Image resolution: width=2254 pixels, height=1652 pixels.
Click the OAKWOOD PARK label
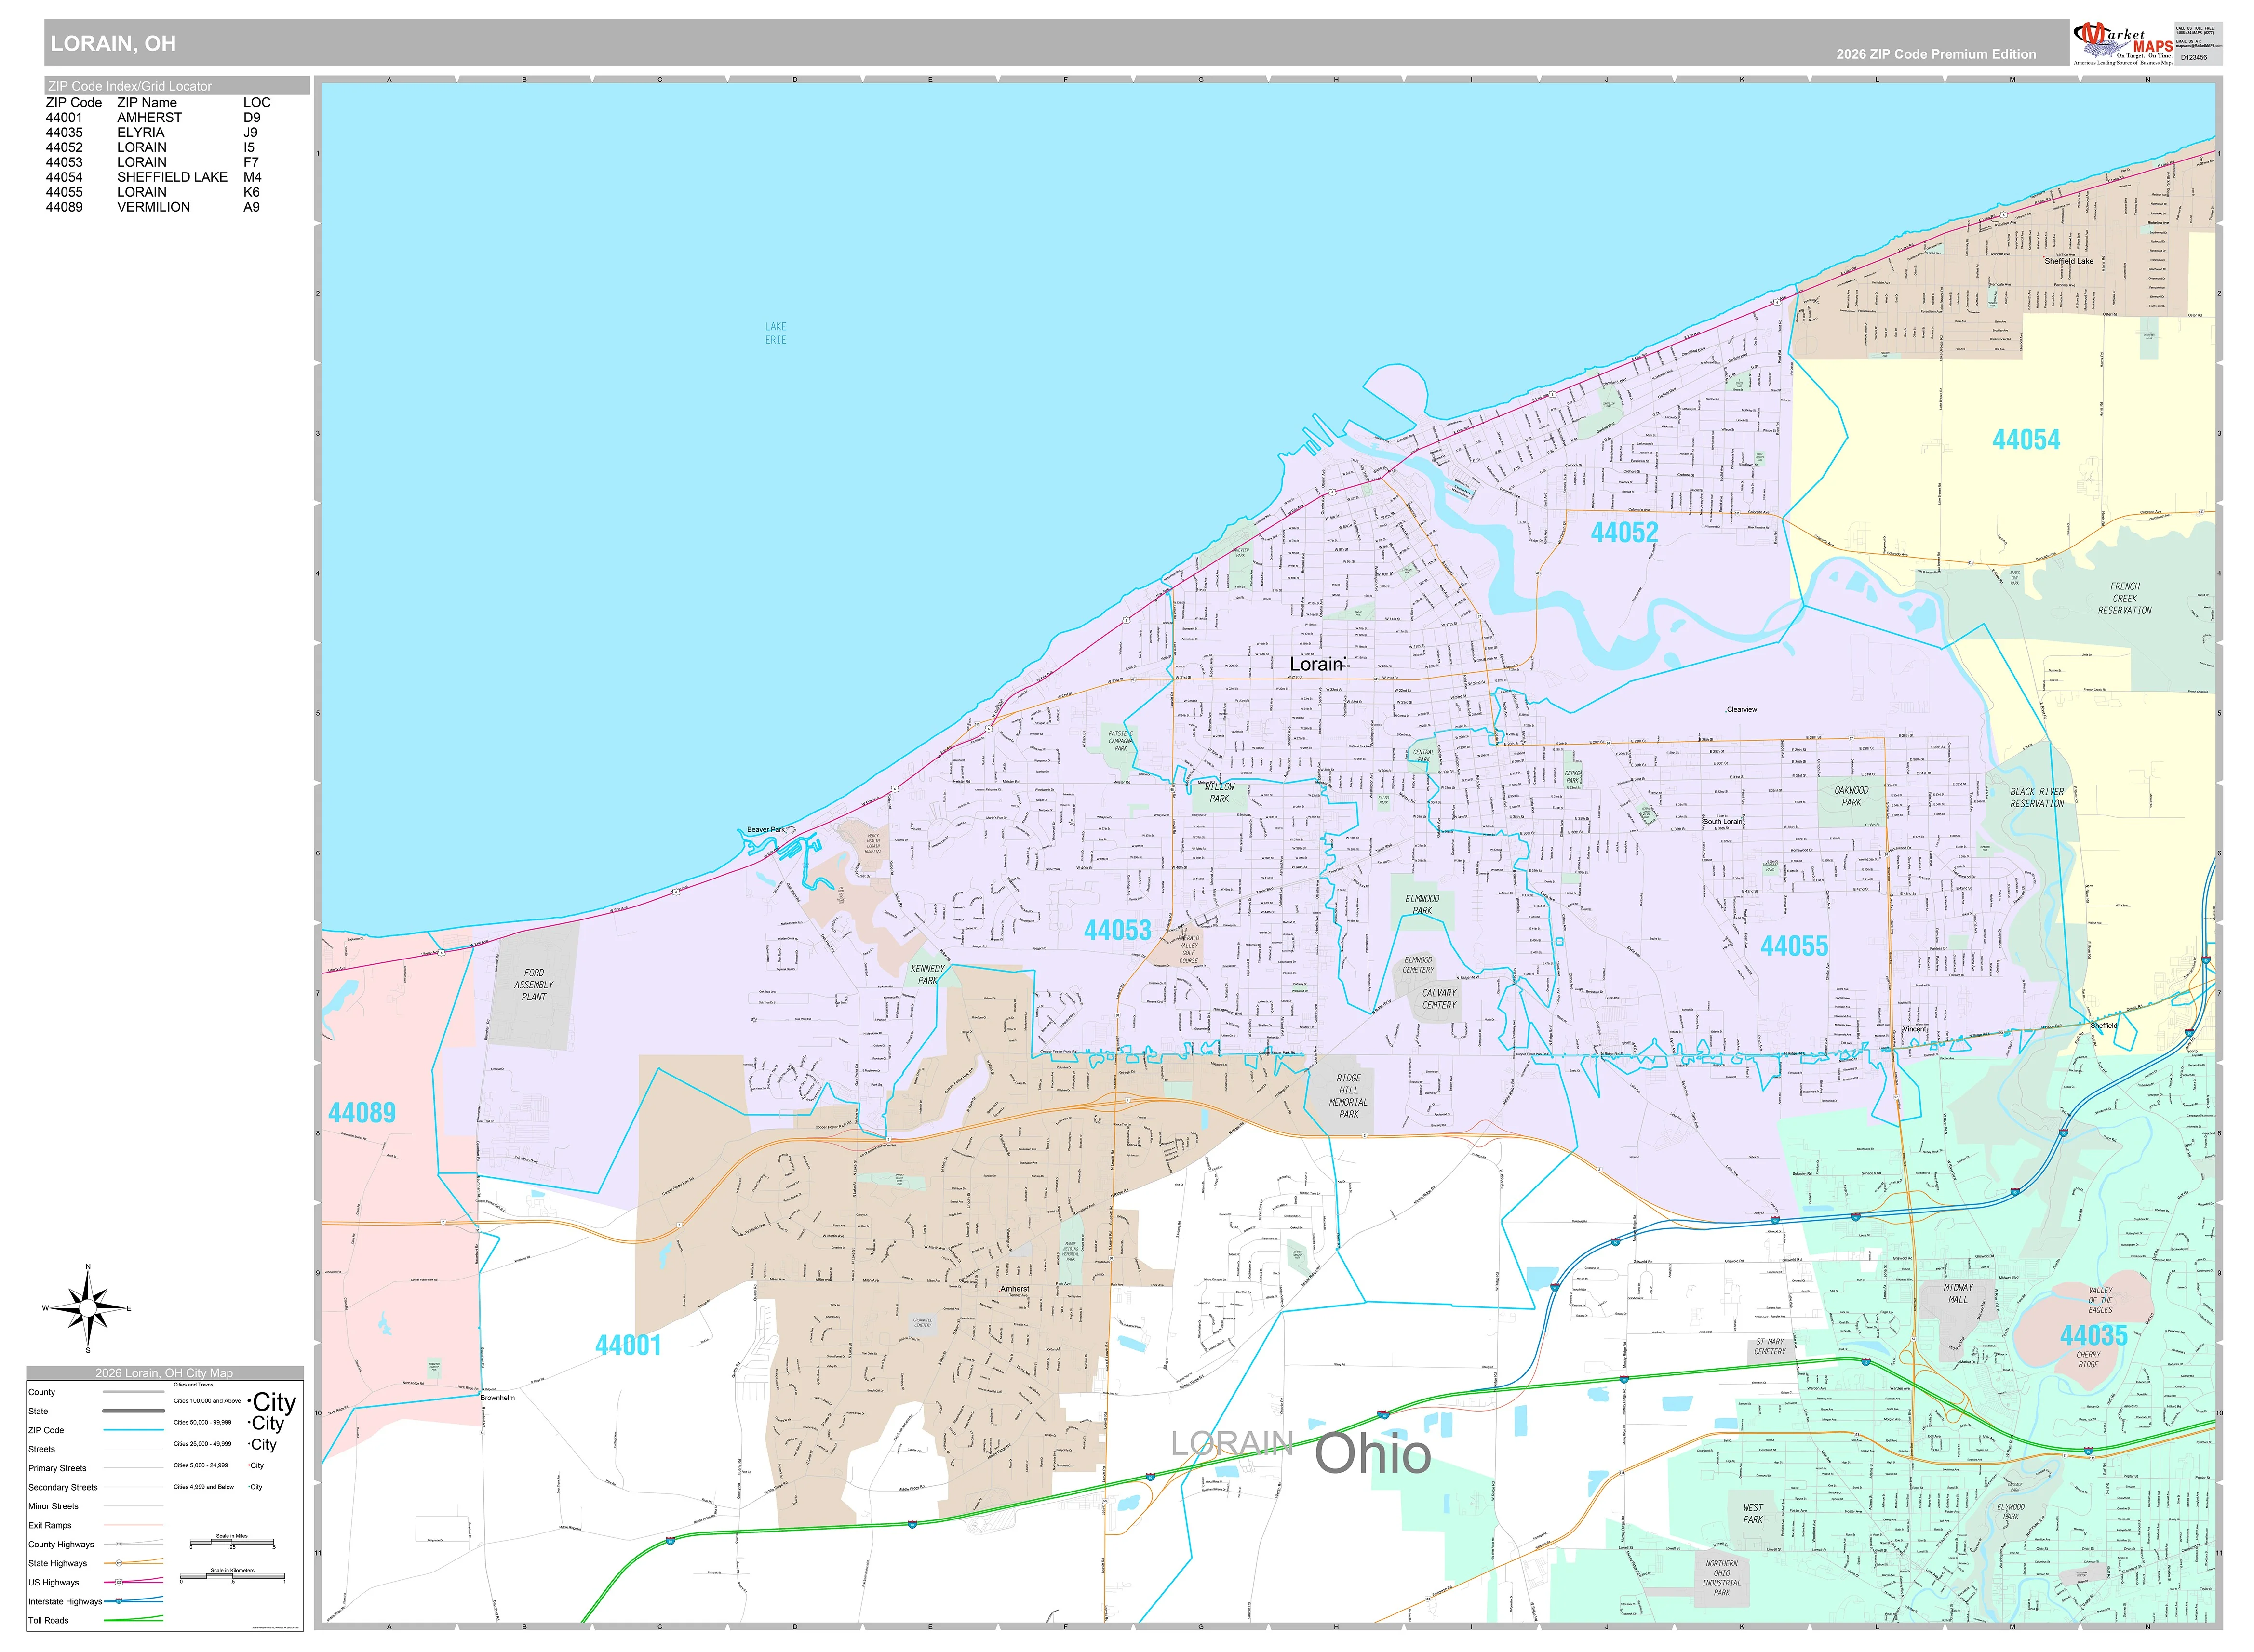1851,796
